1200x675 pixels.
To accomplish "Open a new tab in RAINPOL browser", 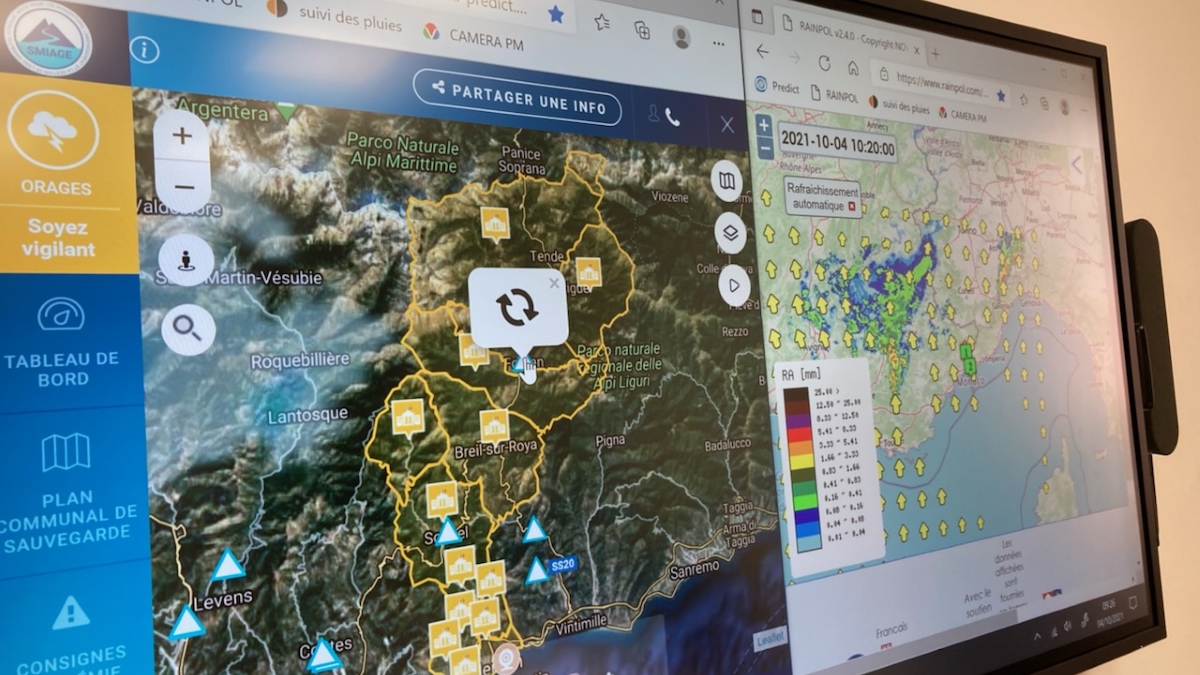I will [935, 52].
